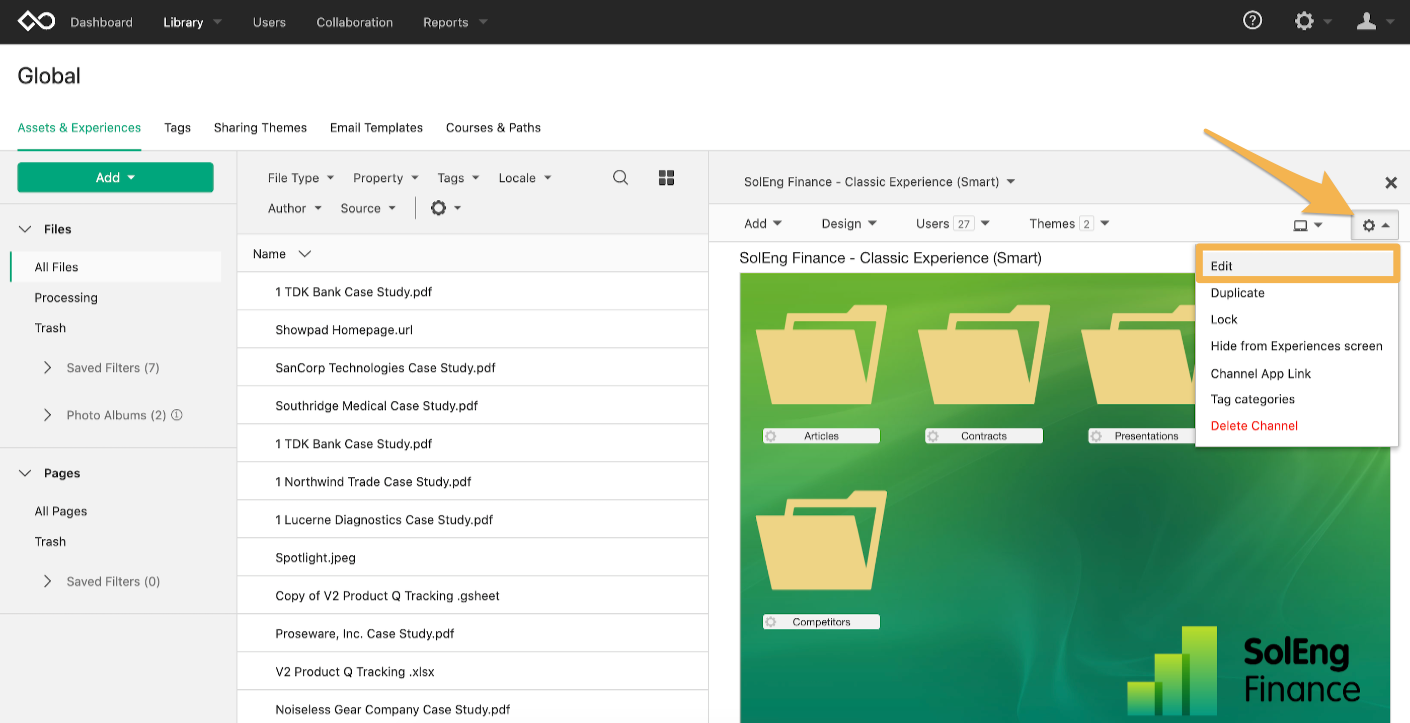Click the Showpad infinity logo
This screenshot has width=1410, height=723.
(36, 21)
